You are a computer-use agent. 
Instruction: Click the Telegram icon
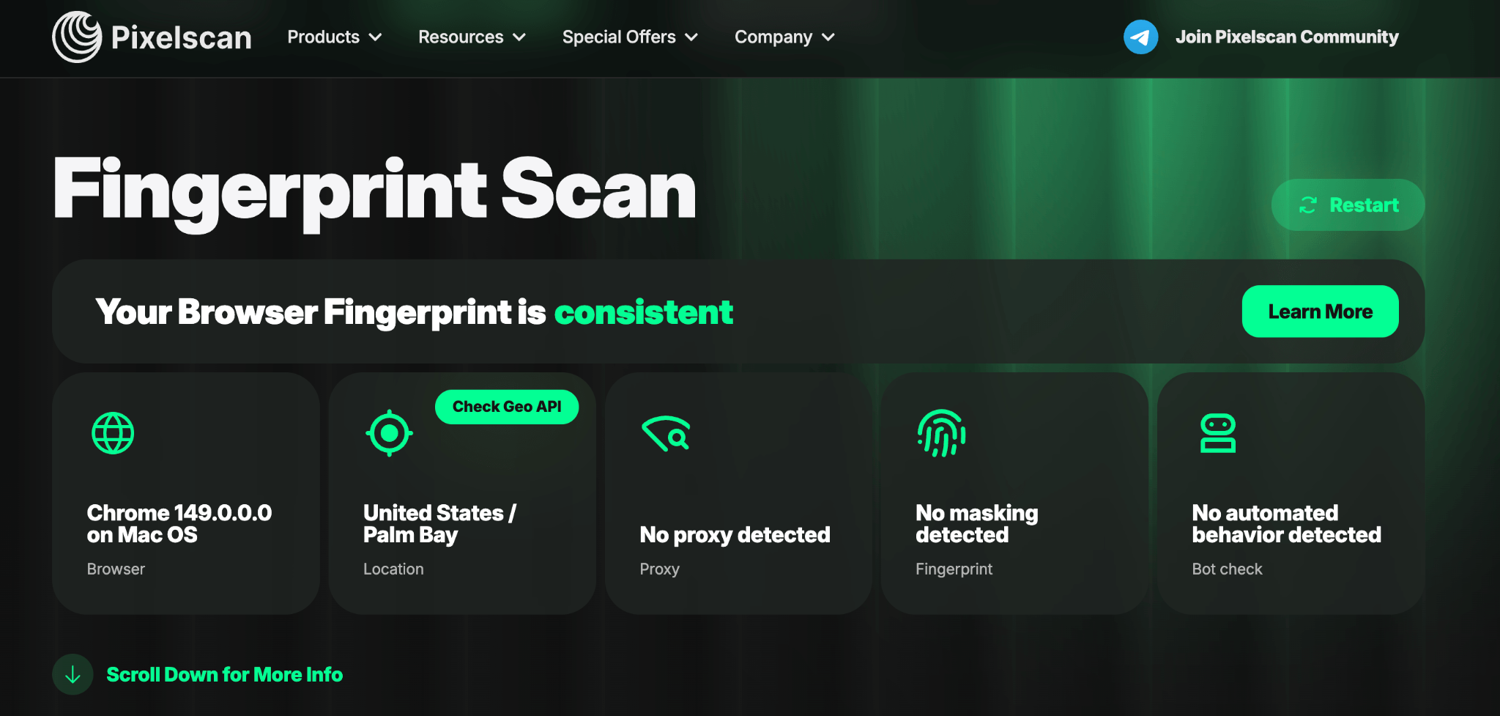1140,37
